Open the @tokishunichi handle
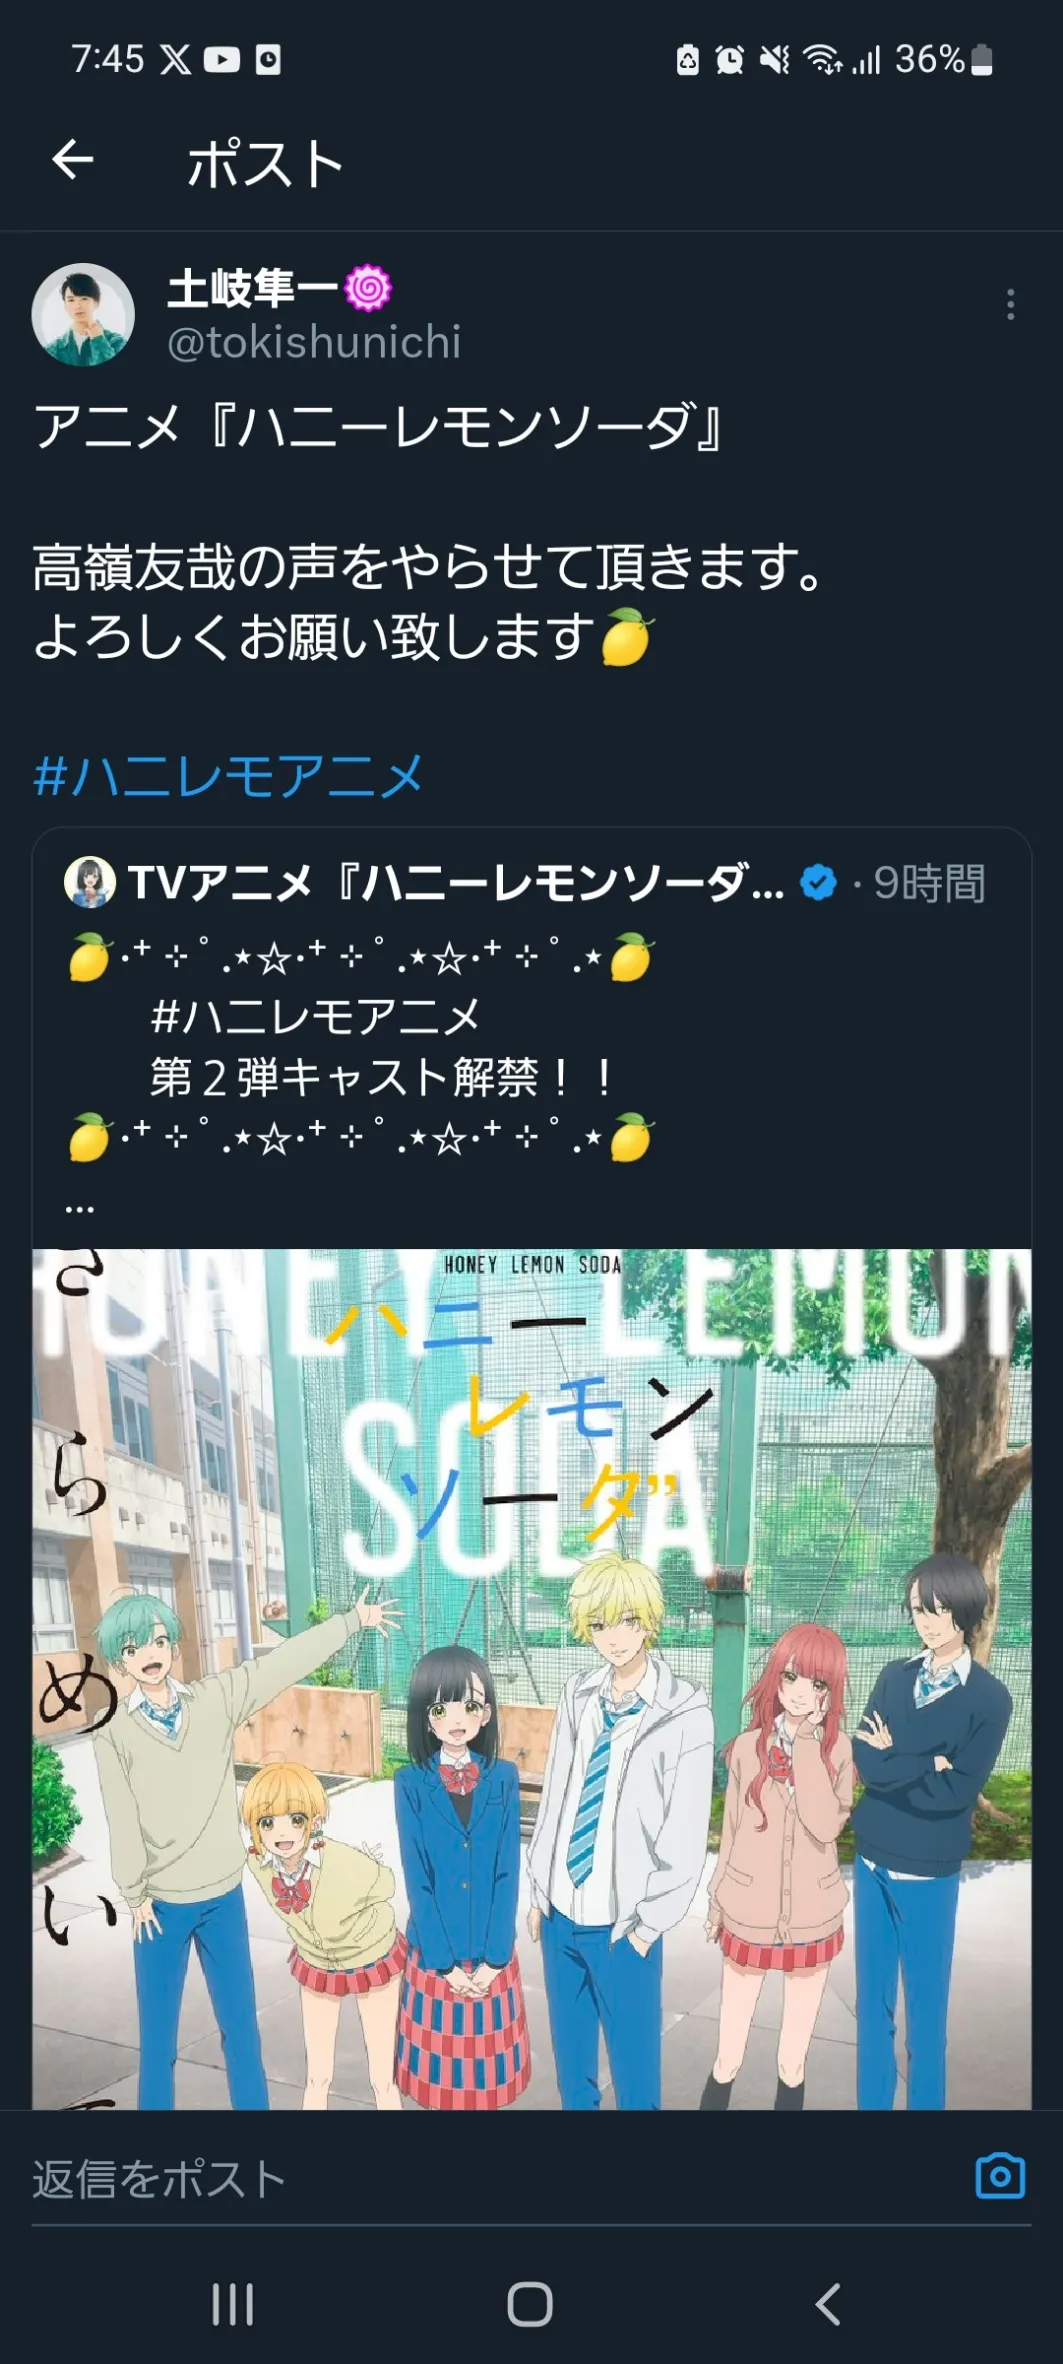This screenshot has height=2364, width=1063. [x=314, y=342]
